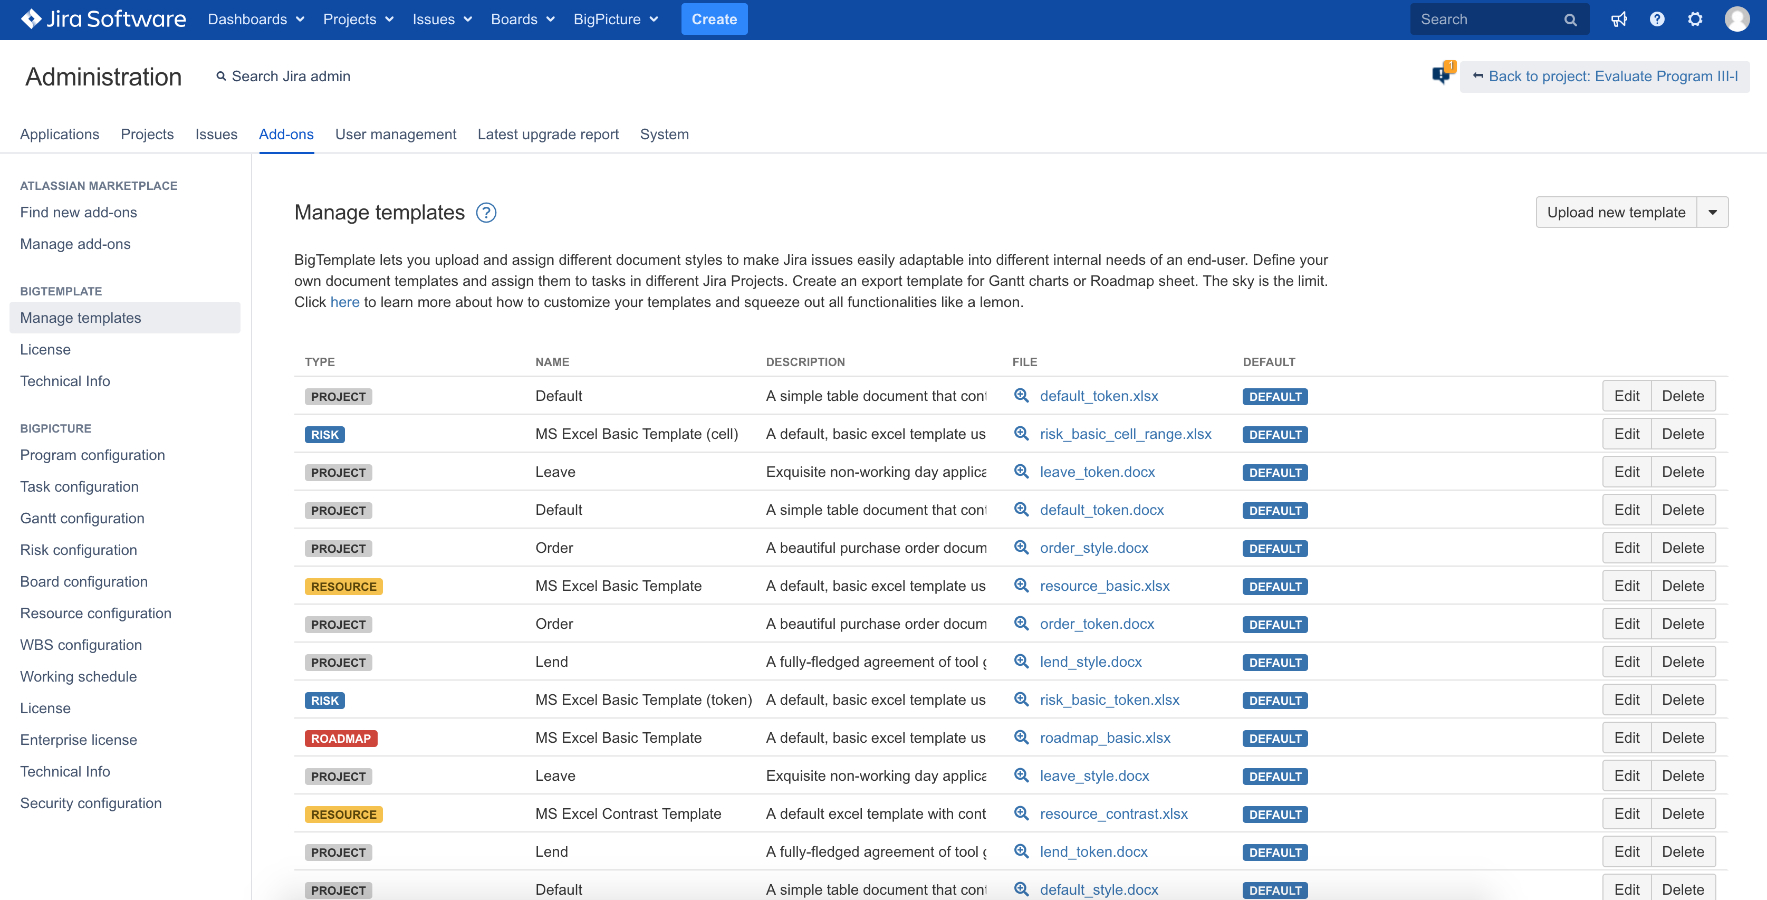The height and width of the screenshot is (900, 1767).
Task: Preview resource_contrast.xlsx with its magnifier icon
Action: coord(1021,814)
